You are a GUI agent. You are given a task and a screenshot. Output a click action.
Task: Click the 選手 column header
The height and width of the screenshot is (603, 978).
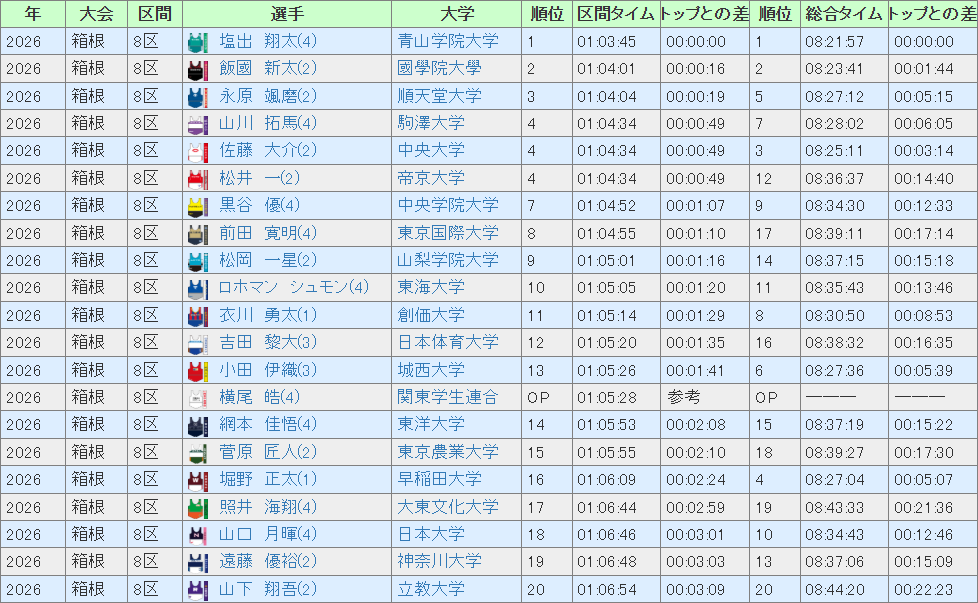point(287,14)
